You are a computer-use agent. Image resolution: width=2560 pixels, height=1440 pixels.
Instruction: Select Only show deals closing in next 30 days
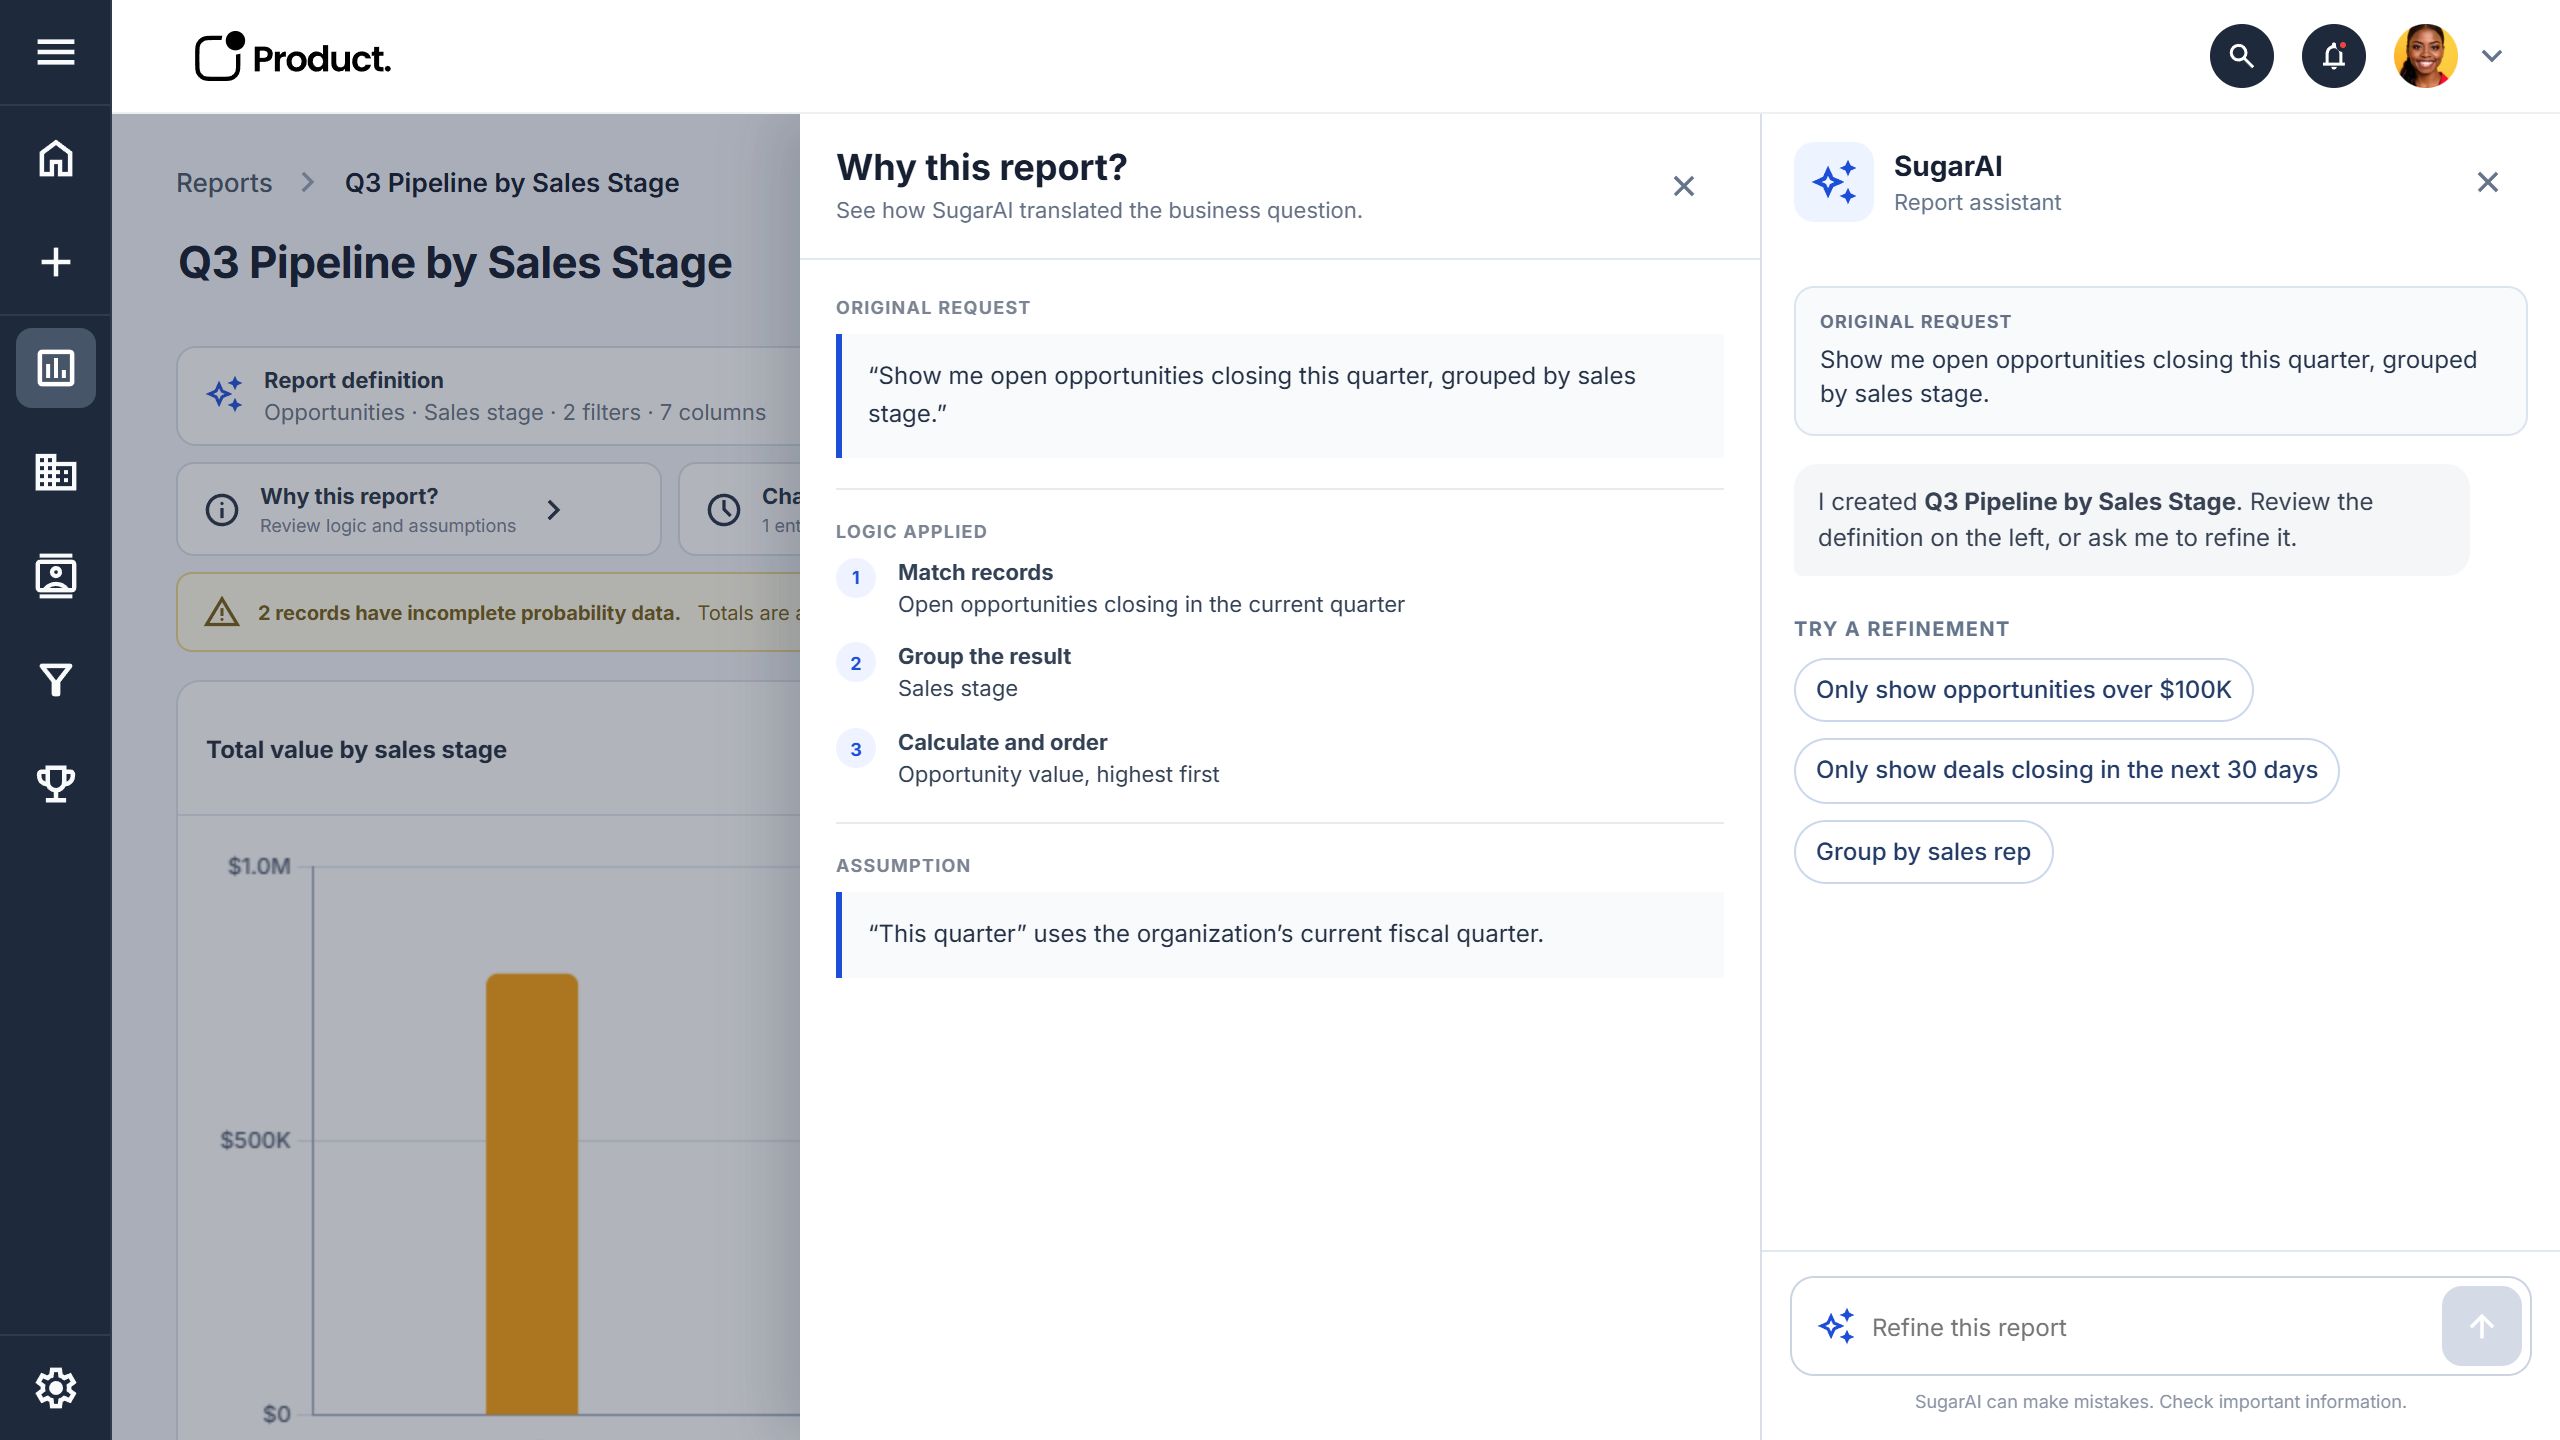click(x=2066, y=770)
